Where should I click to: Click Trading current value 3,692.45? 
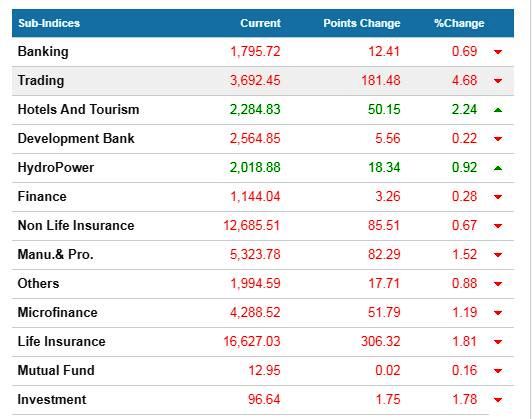pyautogui.click(x=255, y=80)
